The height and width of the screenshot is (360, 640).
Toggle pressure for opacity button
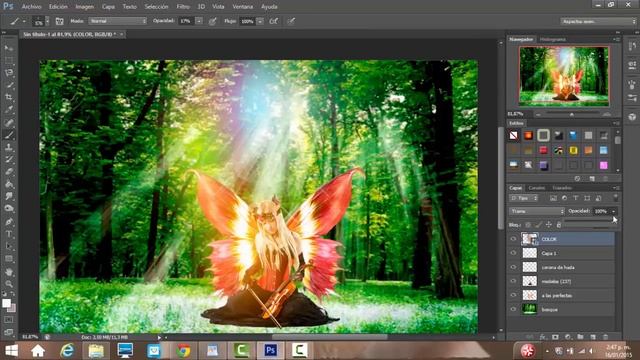[x=212, y=21]
